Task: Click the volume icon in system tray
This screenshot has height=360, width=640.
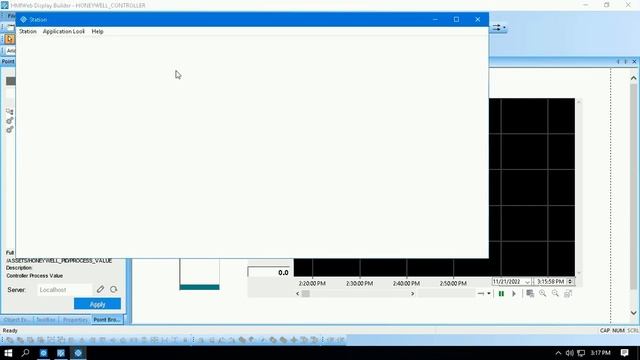Action: [570, 353]
